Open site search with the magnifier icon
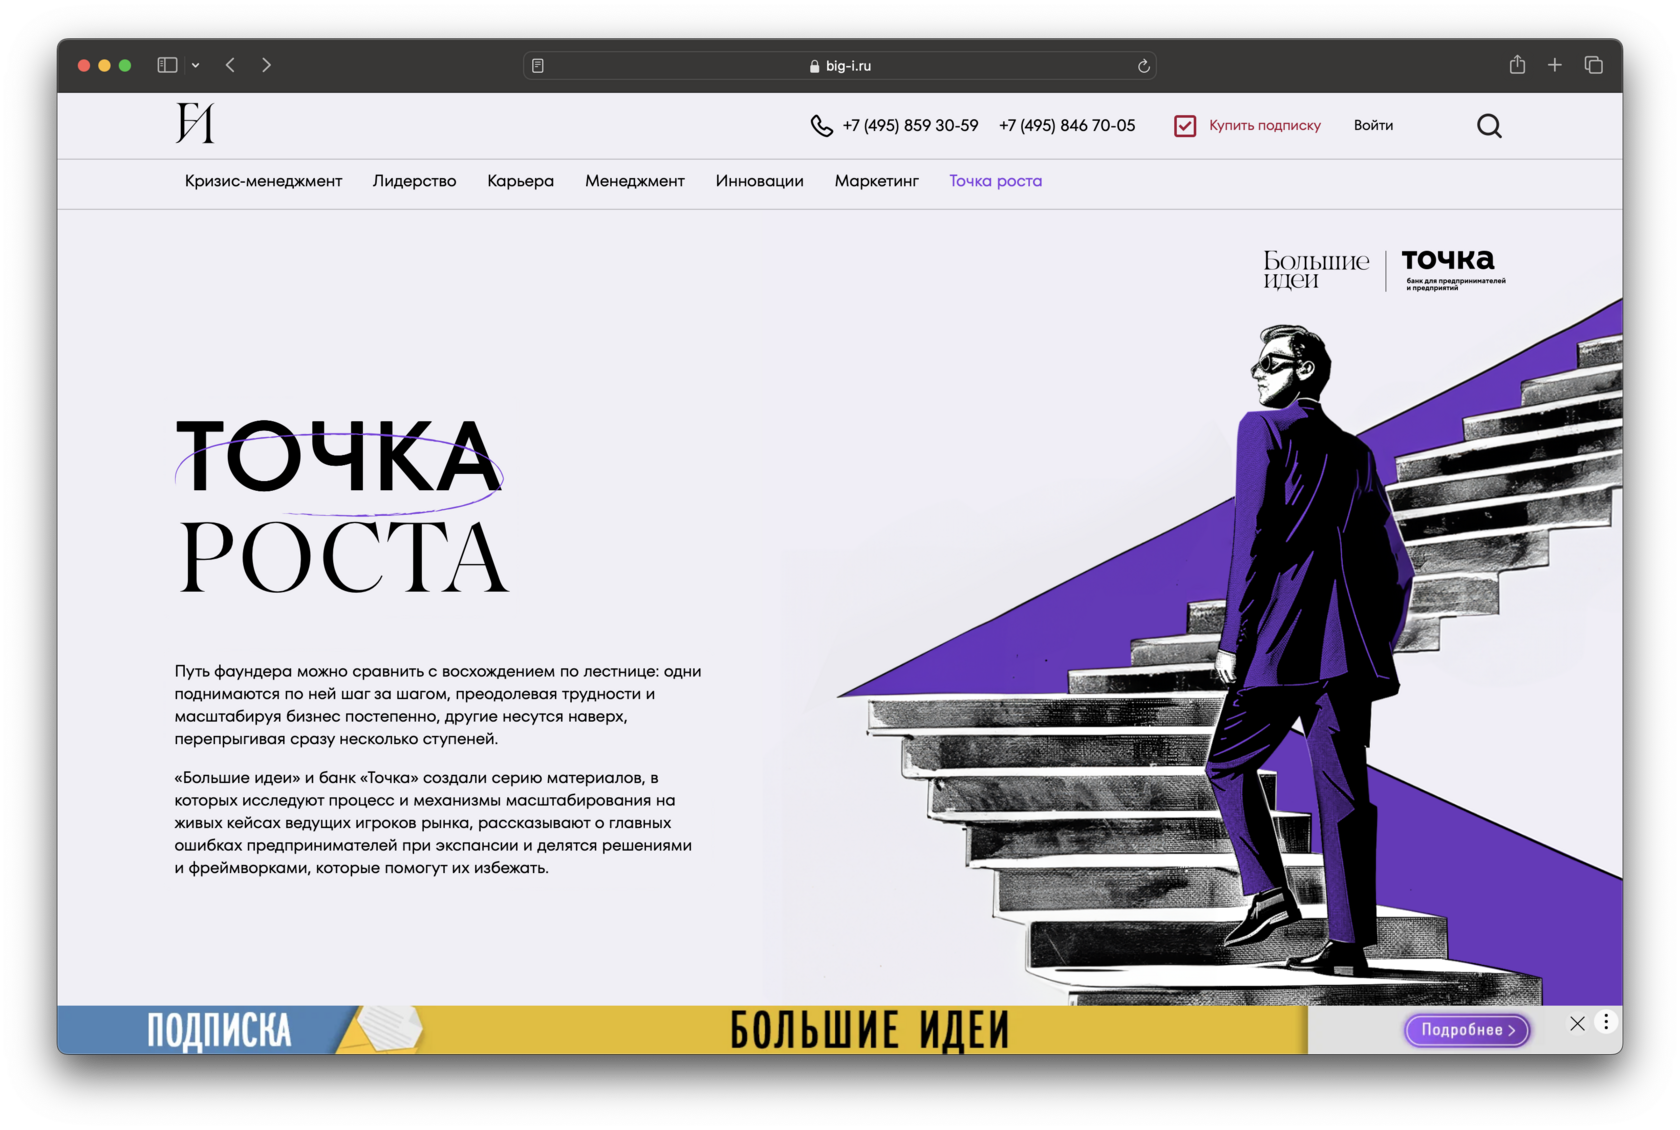Viewport: 1680px width, 1130px height. pos(1489,126)
